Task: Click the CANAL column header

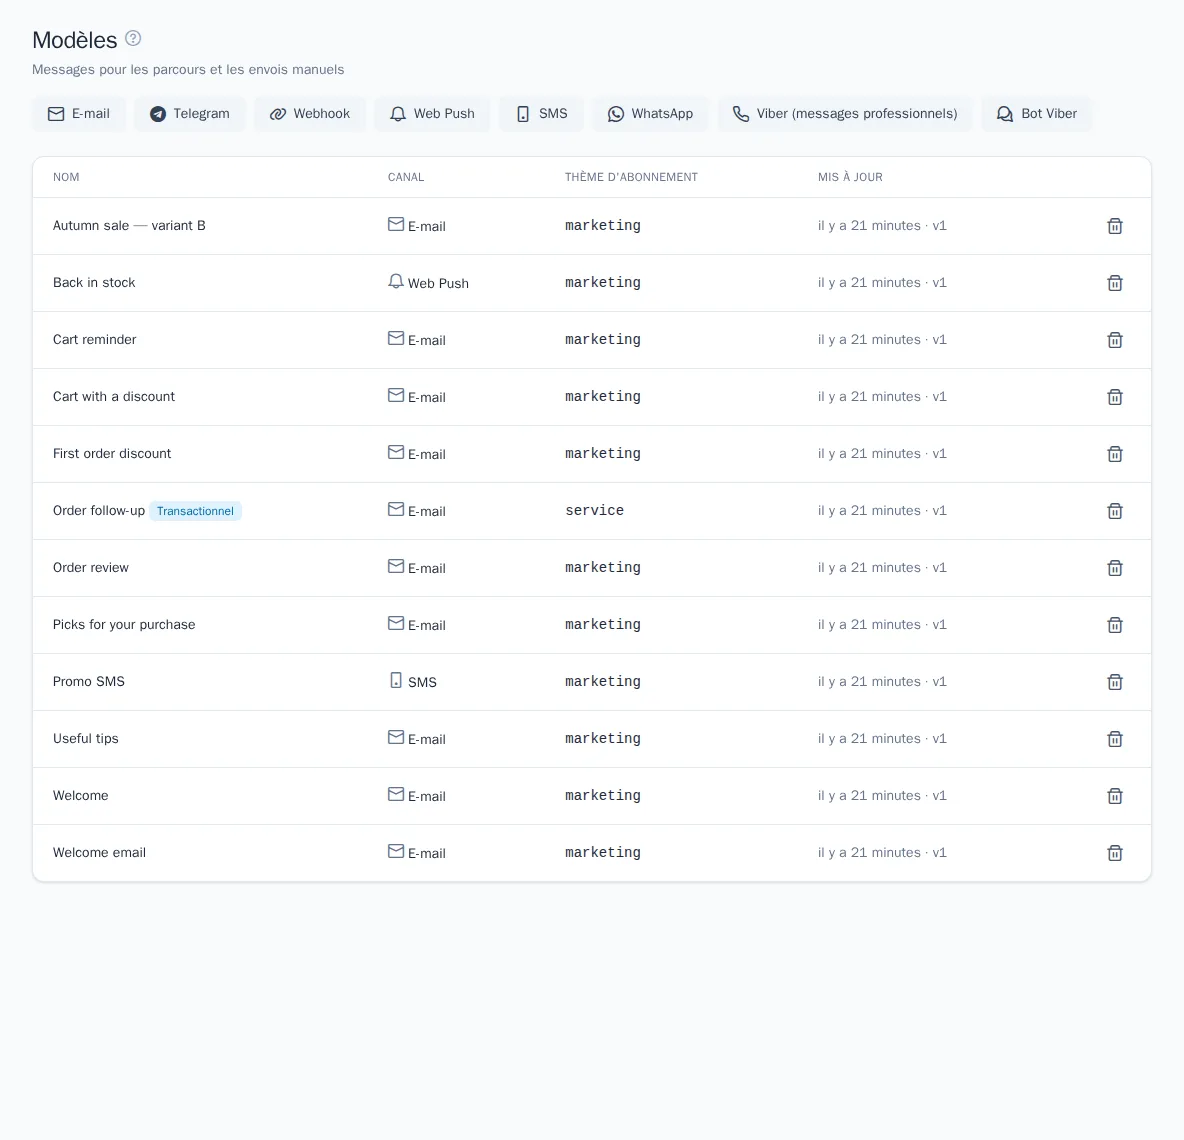Action: (406, 177)
